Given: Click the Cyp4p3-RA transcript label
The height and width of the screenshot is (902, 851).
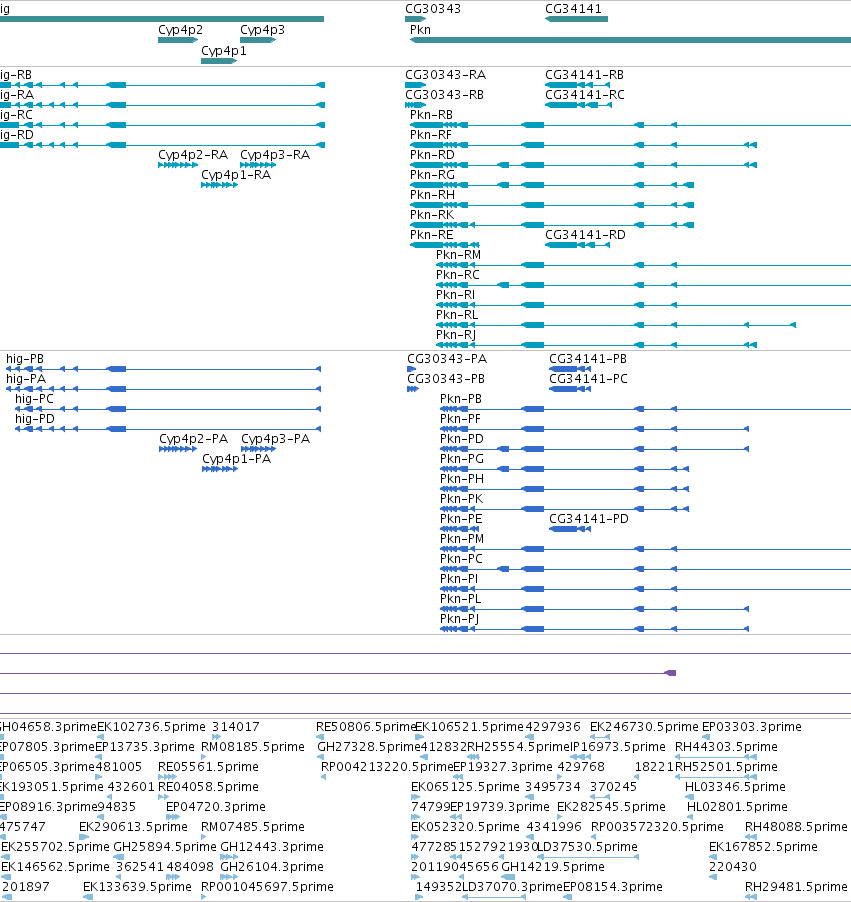Looking at the screenshot, I should coord(274,155).
